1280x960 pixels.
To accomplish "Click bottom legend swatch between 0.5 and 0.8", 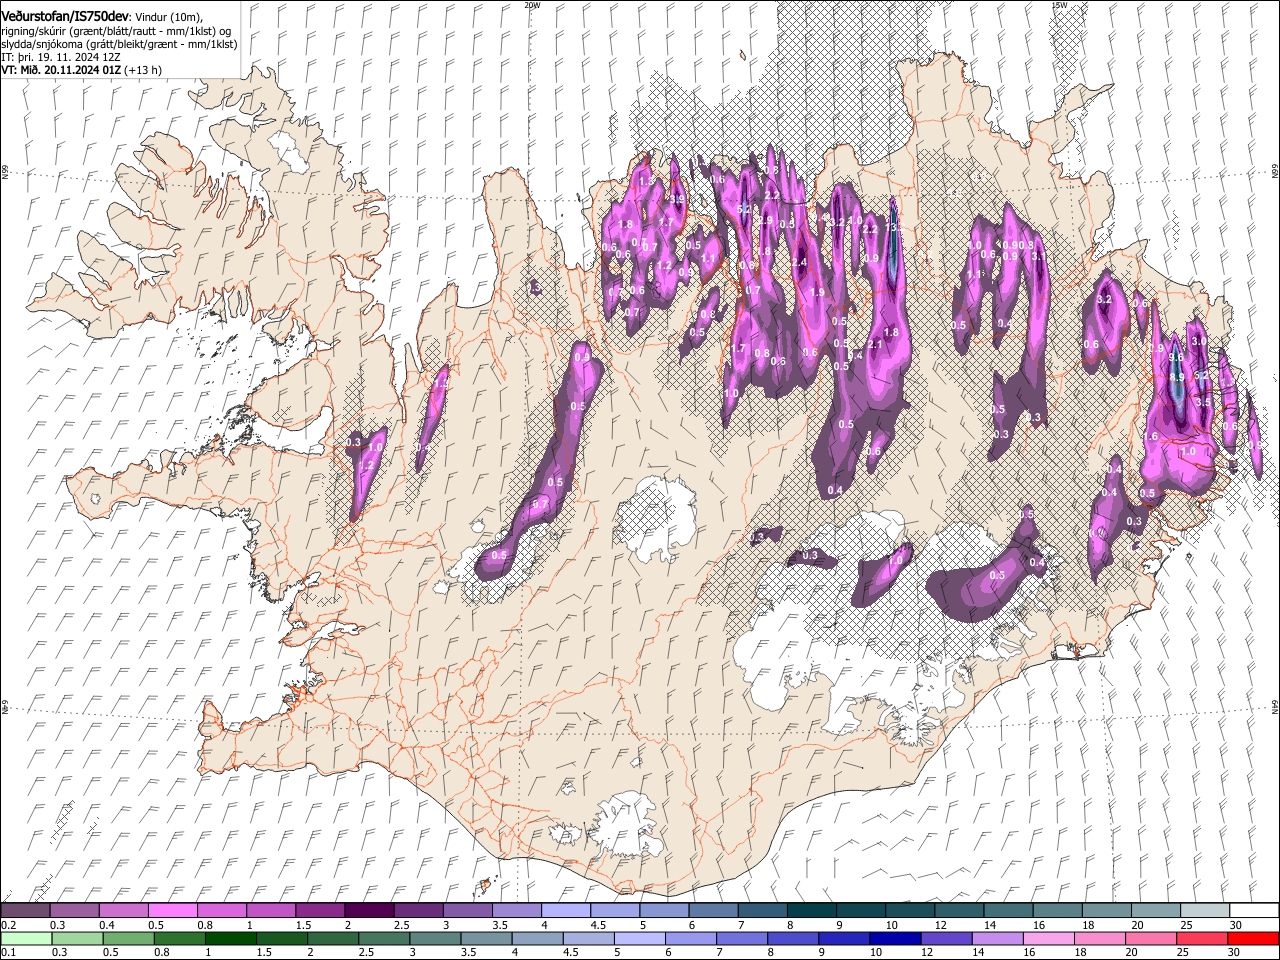I will coord(128,939).
